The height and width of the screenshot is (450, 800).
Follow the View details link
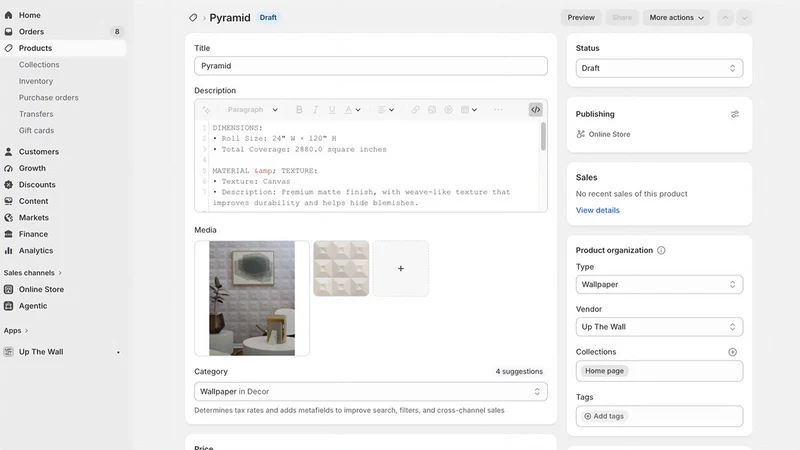point(597,210)
